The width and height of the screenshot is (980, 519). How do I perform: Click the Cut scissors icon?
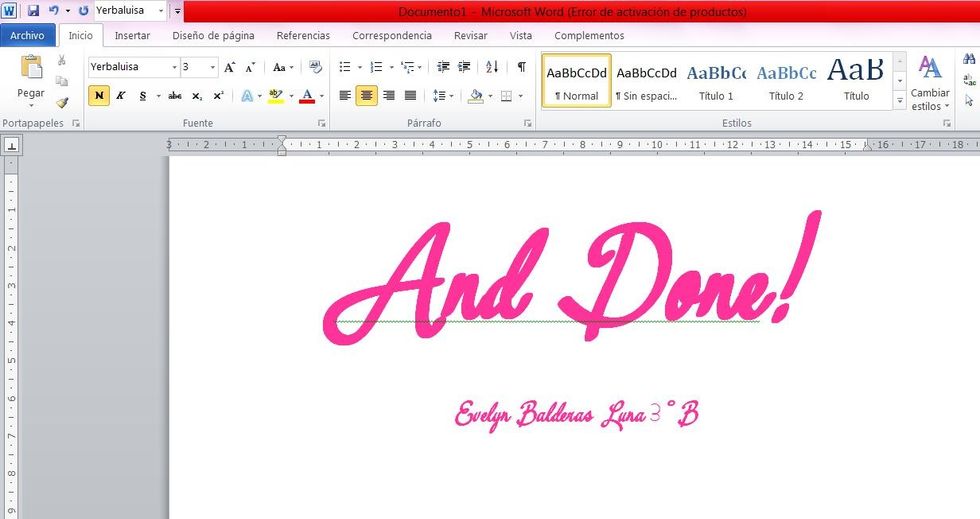pyautogui.click(x=61, y=60)
